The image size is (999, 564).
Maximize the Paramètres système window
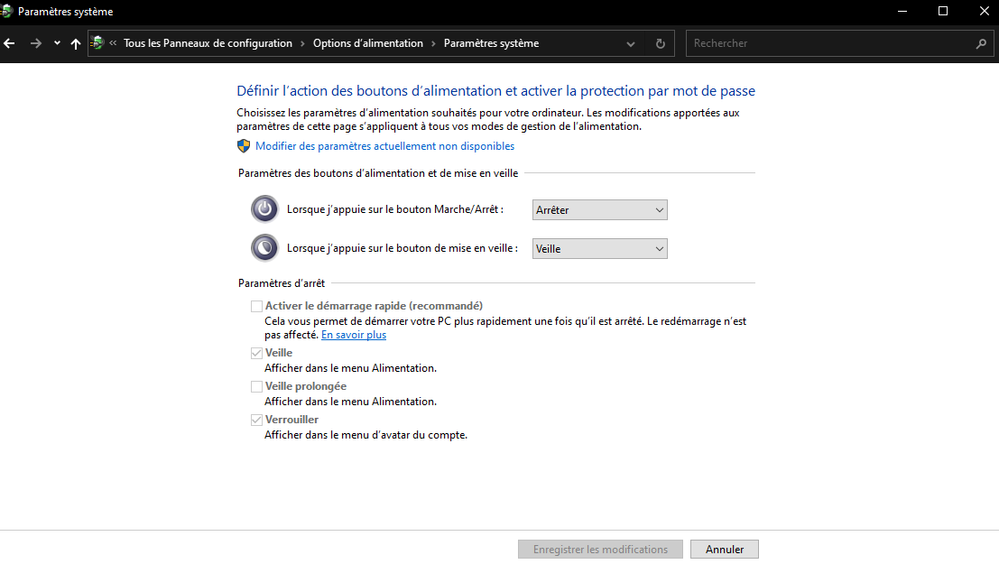click(943, 11)
